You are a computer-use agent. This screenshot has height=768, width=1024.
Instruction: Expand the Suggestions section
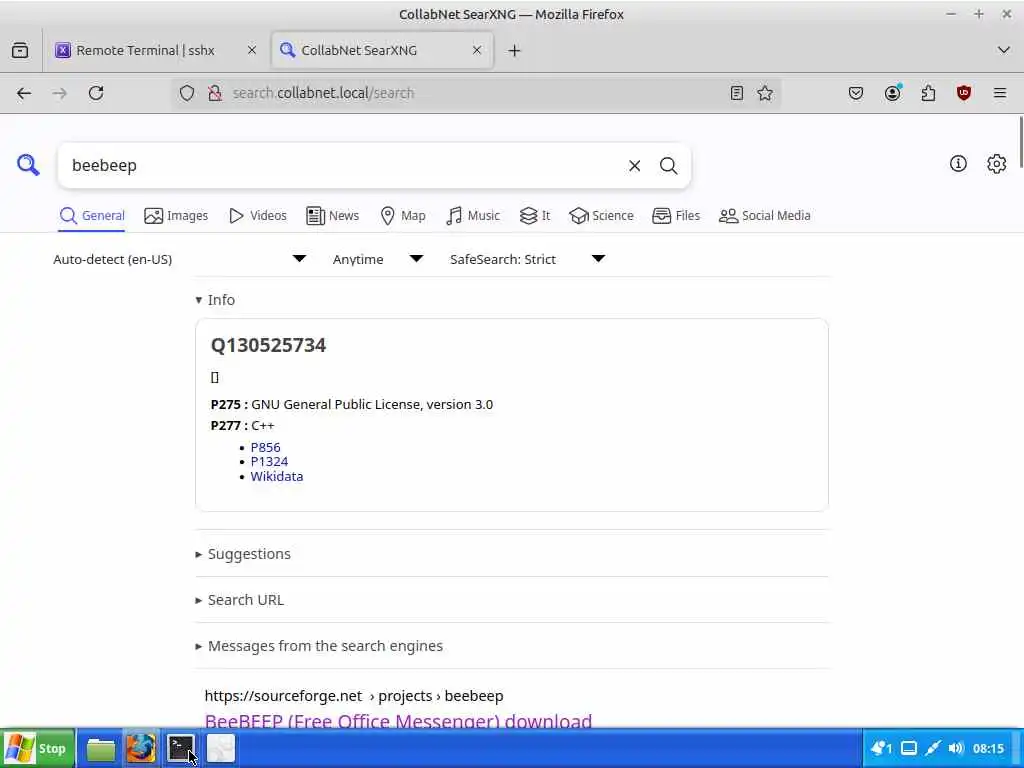pos(243,554)
